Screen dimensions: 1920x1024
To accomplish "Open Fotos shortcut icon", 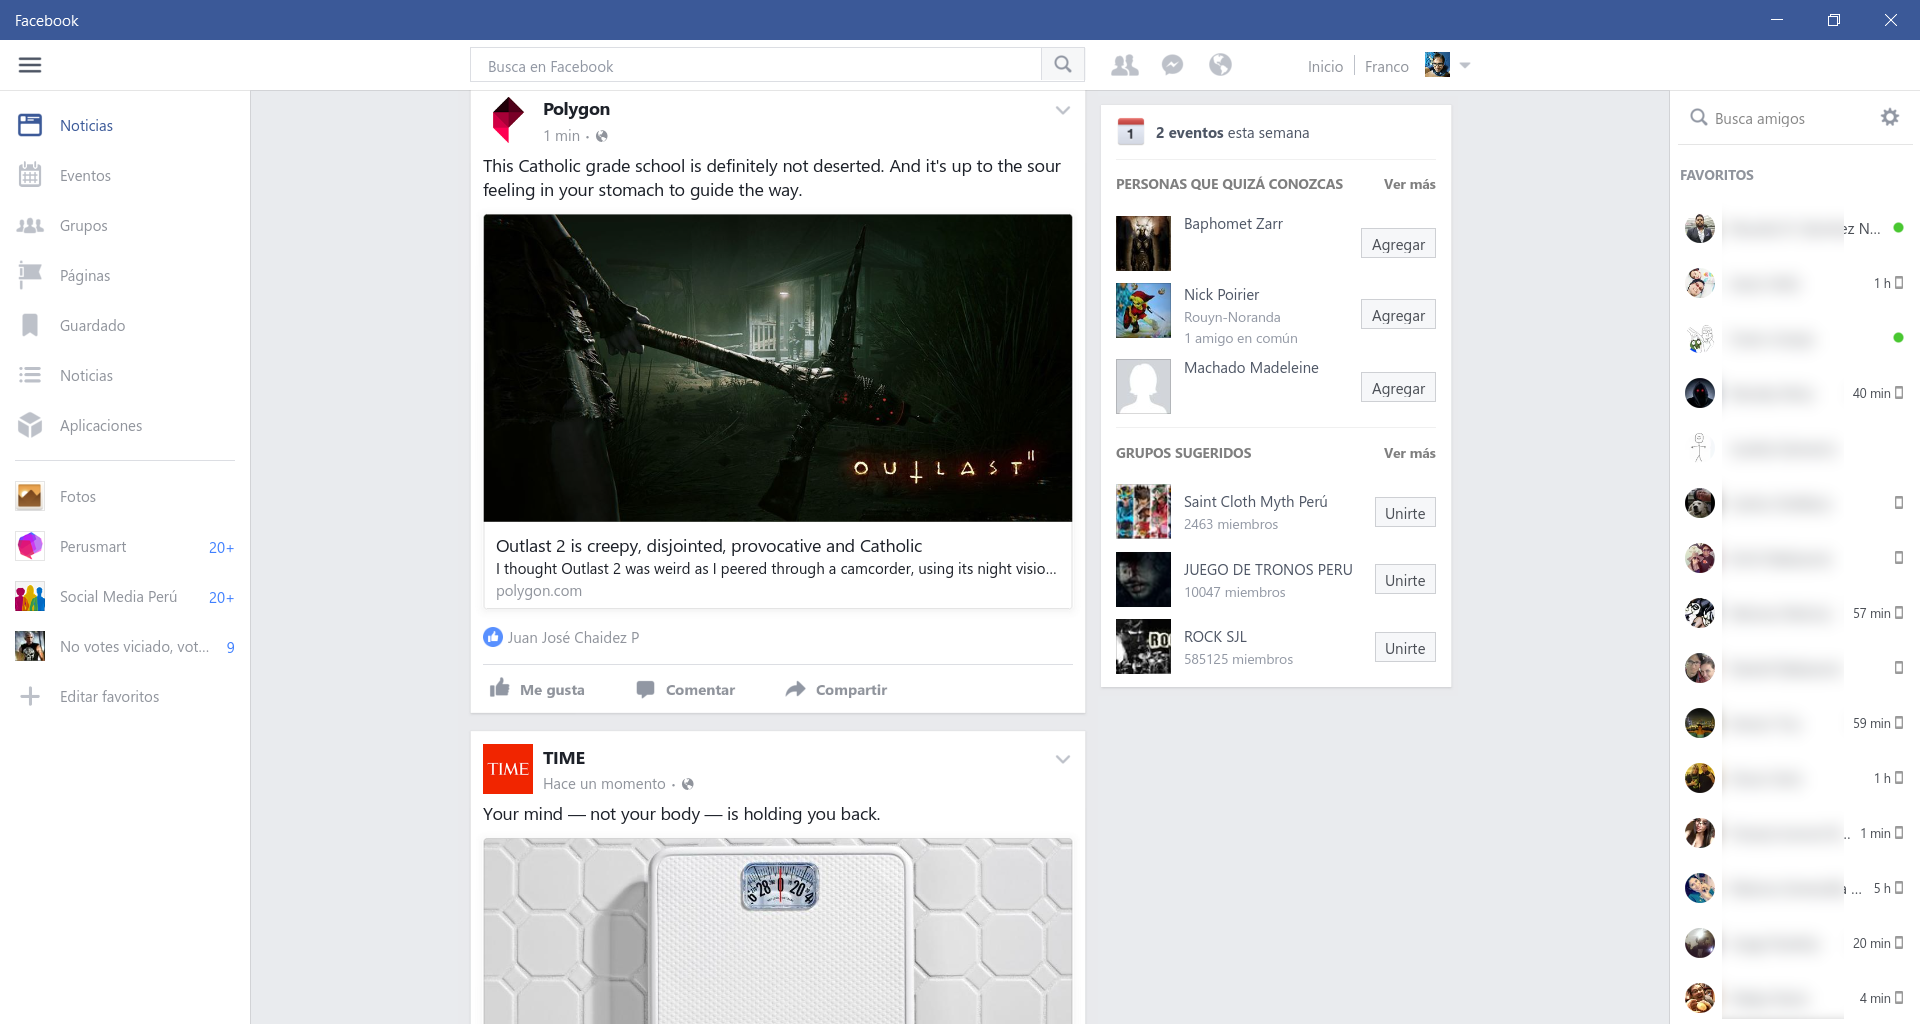I will click(x=30, y=496).
